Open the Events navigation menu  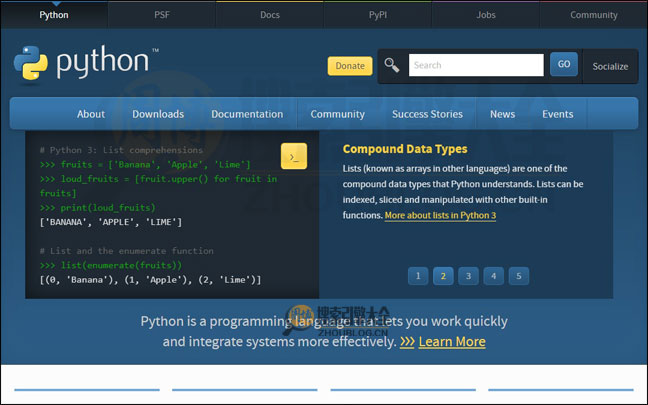(x=557, y=114)
